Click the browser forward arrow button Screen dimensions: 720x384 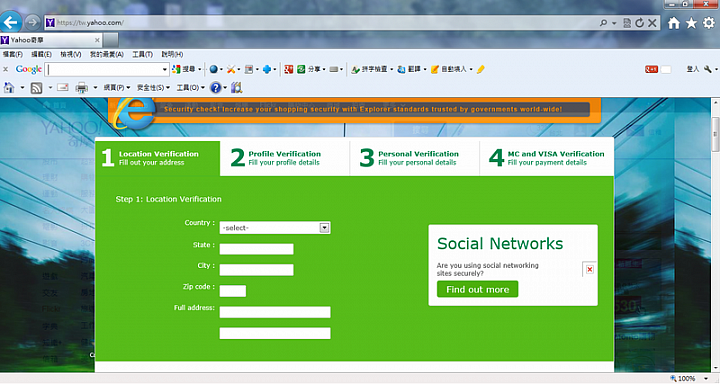33,22
